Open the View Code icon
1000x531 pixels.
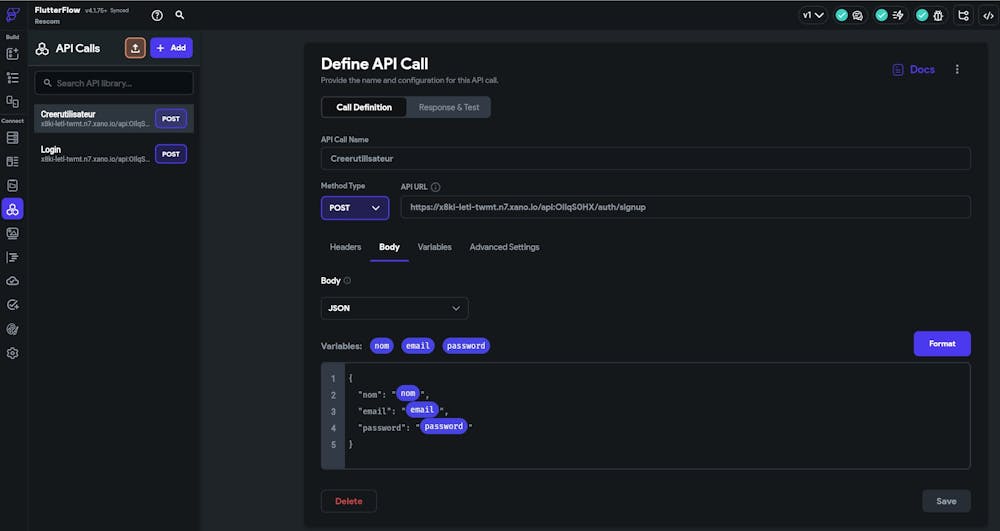[989, 15]
